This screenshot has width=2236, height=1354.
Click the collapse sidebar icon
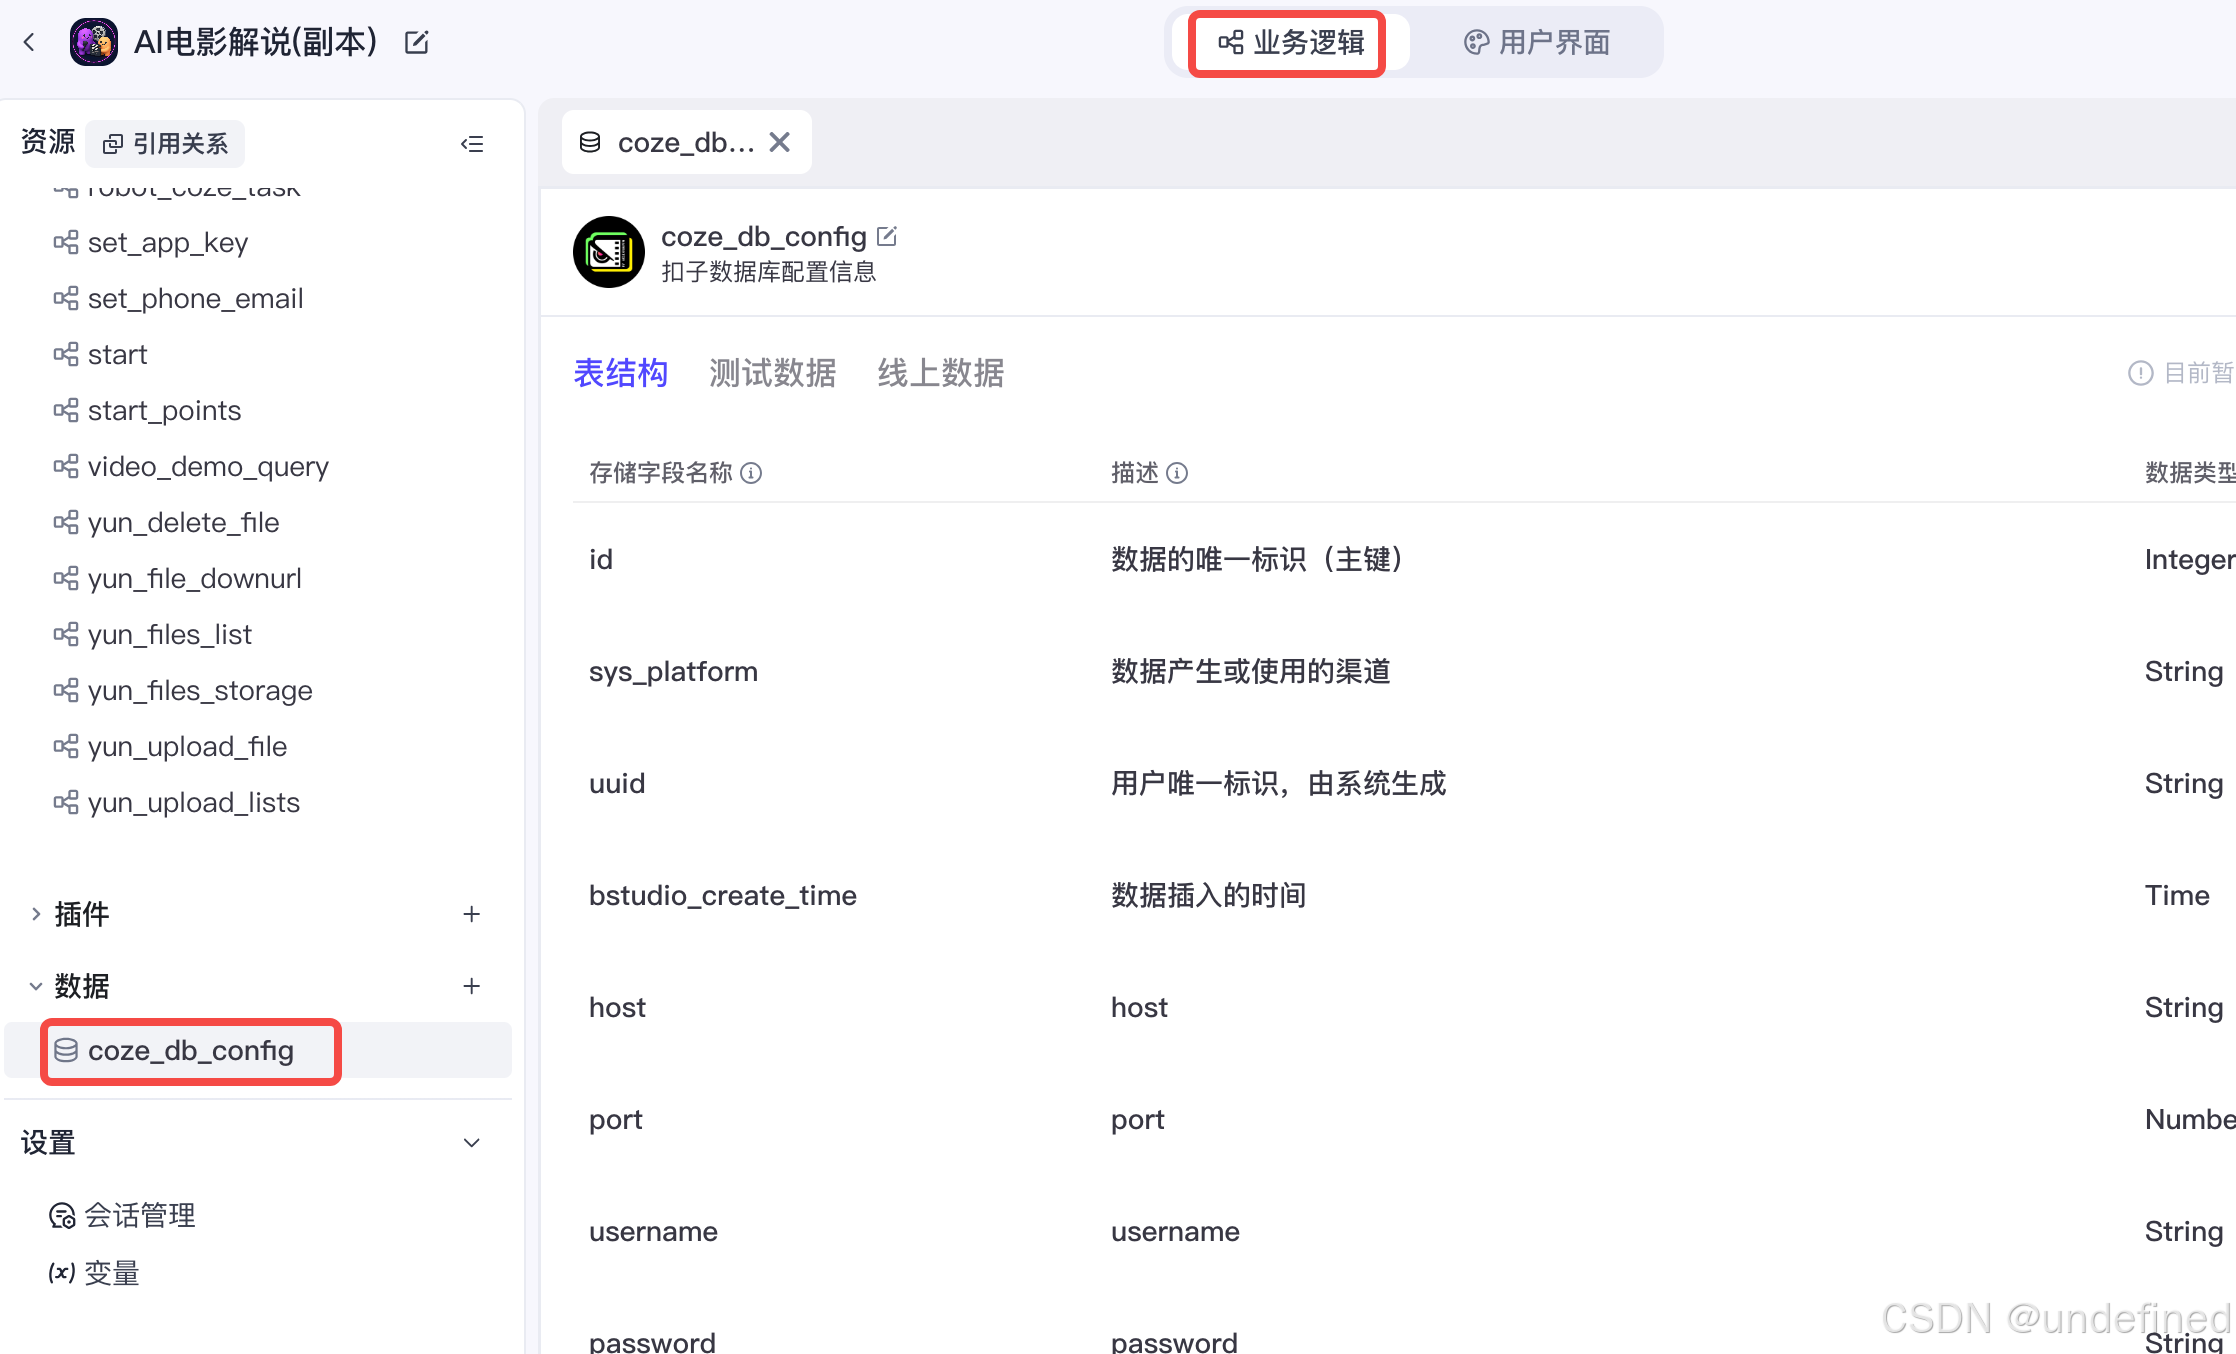coord(472,143)
